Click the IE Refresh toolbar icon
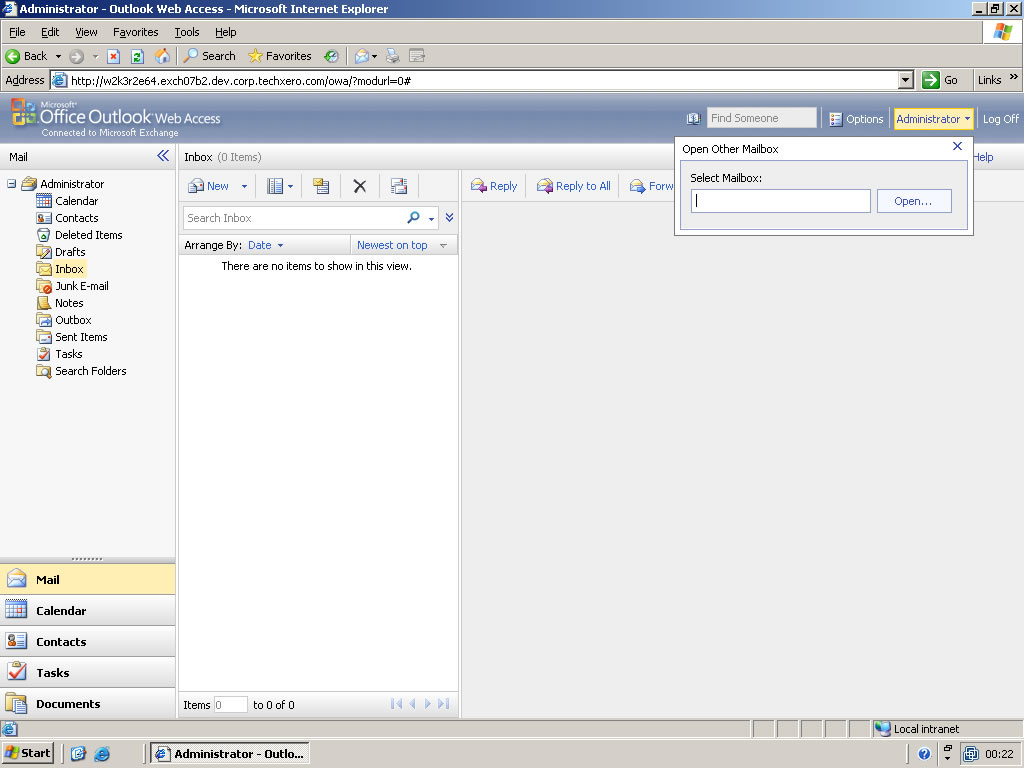 (137, 56)
